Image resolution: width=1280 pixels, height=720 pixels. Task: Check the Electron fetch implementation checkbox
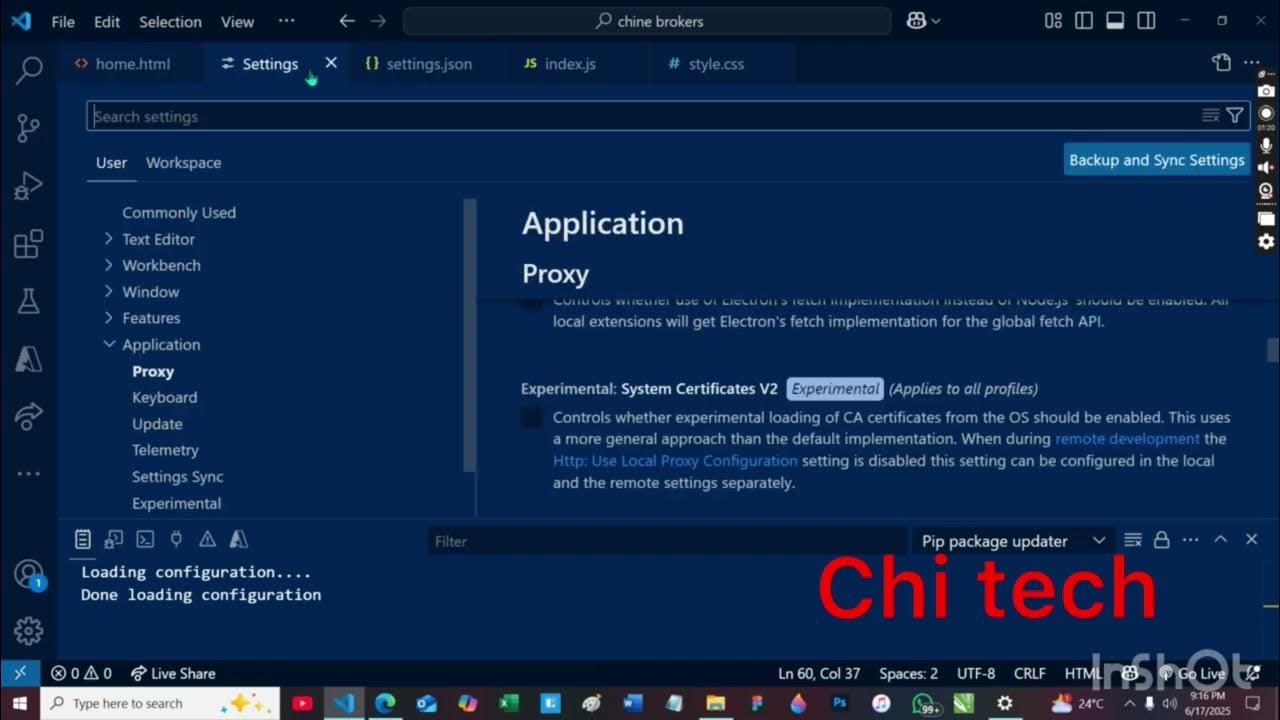tap(531, 301)
